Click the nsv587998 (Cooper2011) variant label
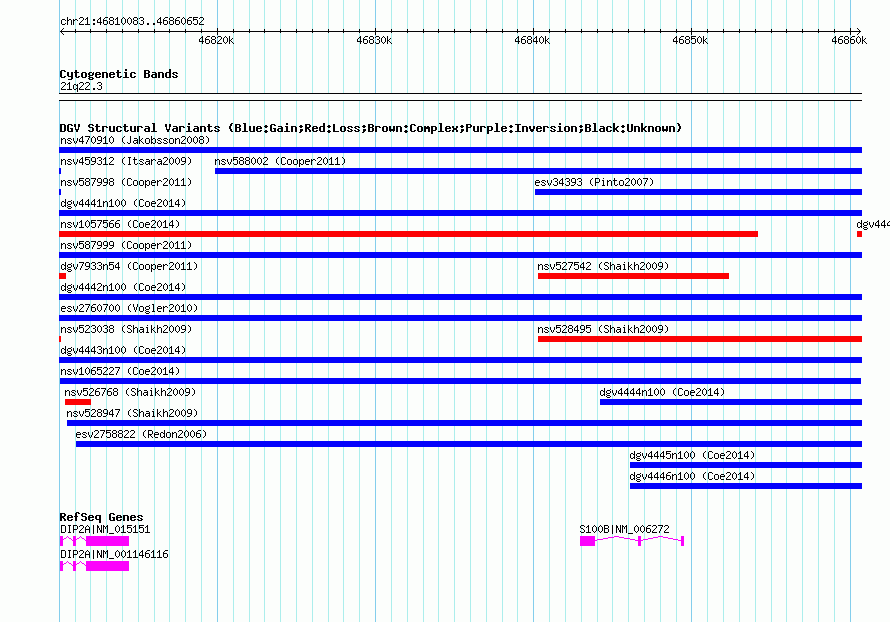Screen dimensions: 890x622 pos(126,182)
